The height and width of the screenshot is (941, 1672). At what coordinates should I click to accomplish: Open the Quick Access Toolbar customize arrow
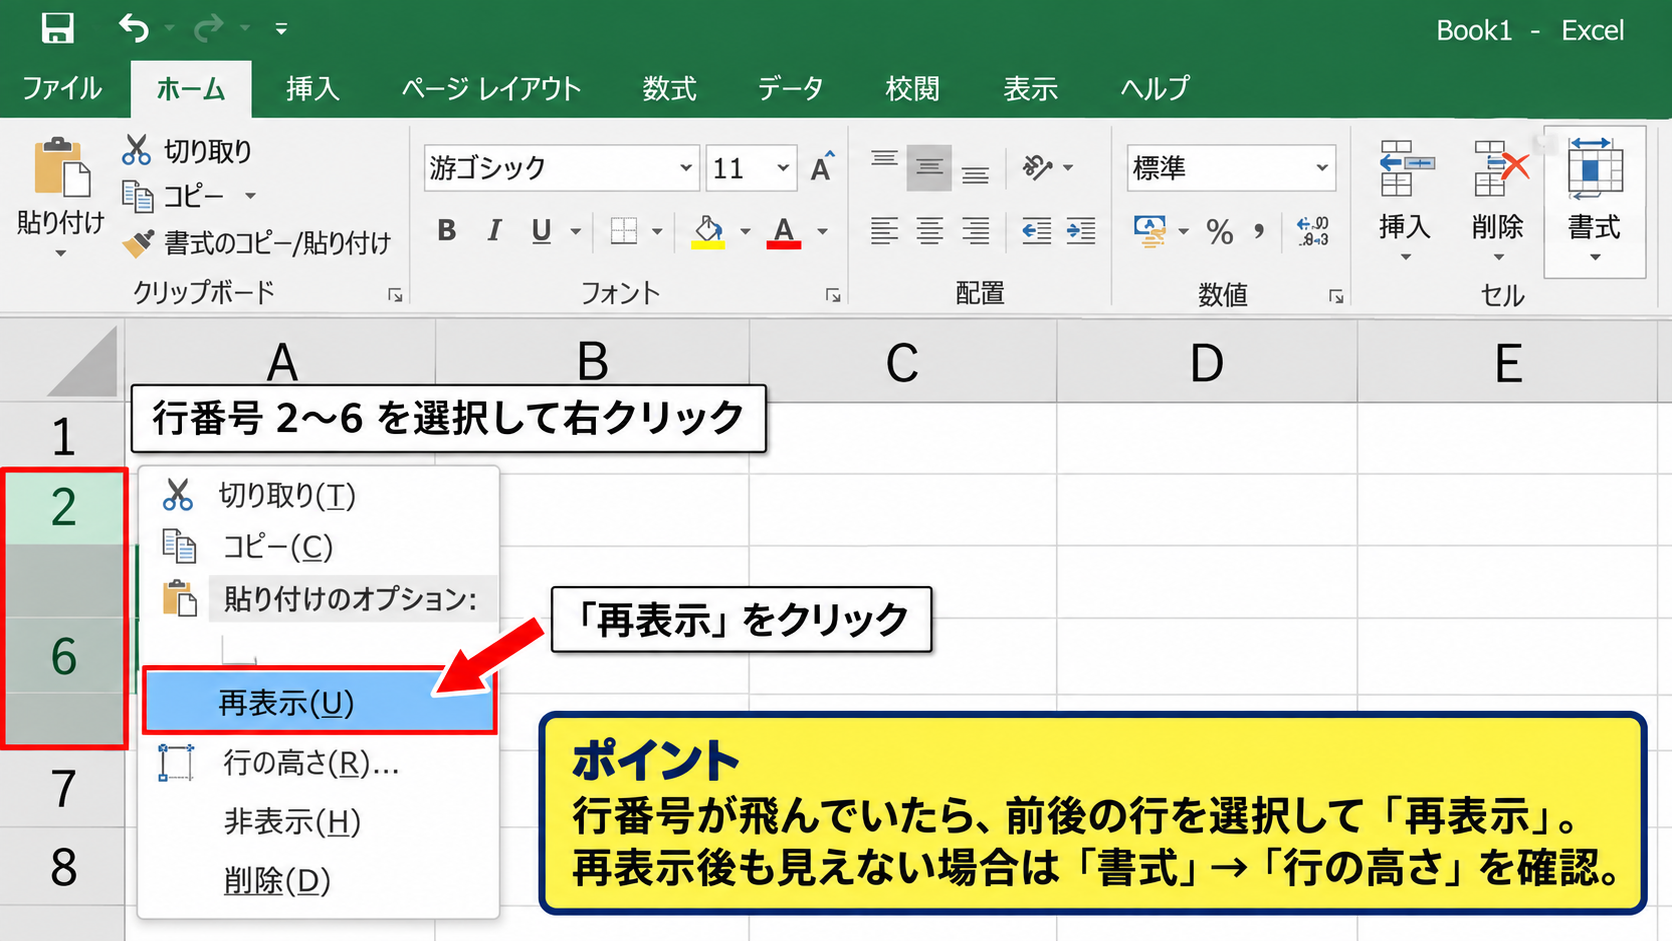(x=281, y=30)
